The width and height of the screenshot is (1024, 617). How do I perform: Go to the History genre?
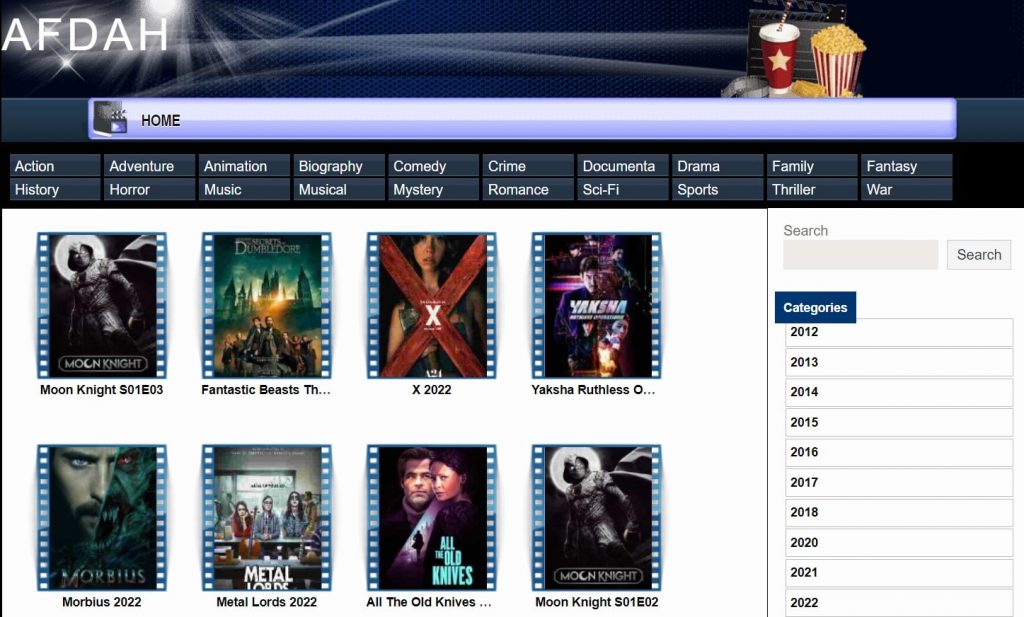(55, 189)
